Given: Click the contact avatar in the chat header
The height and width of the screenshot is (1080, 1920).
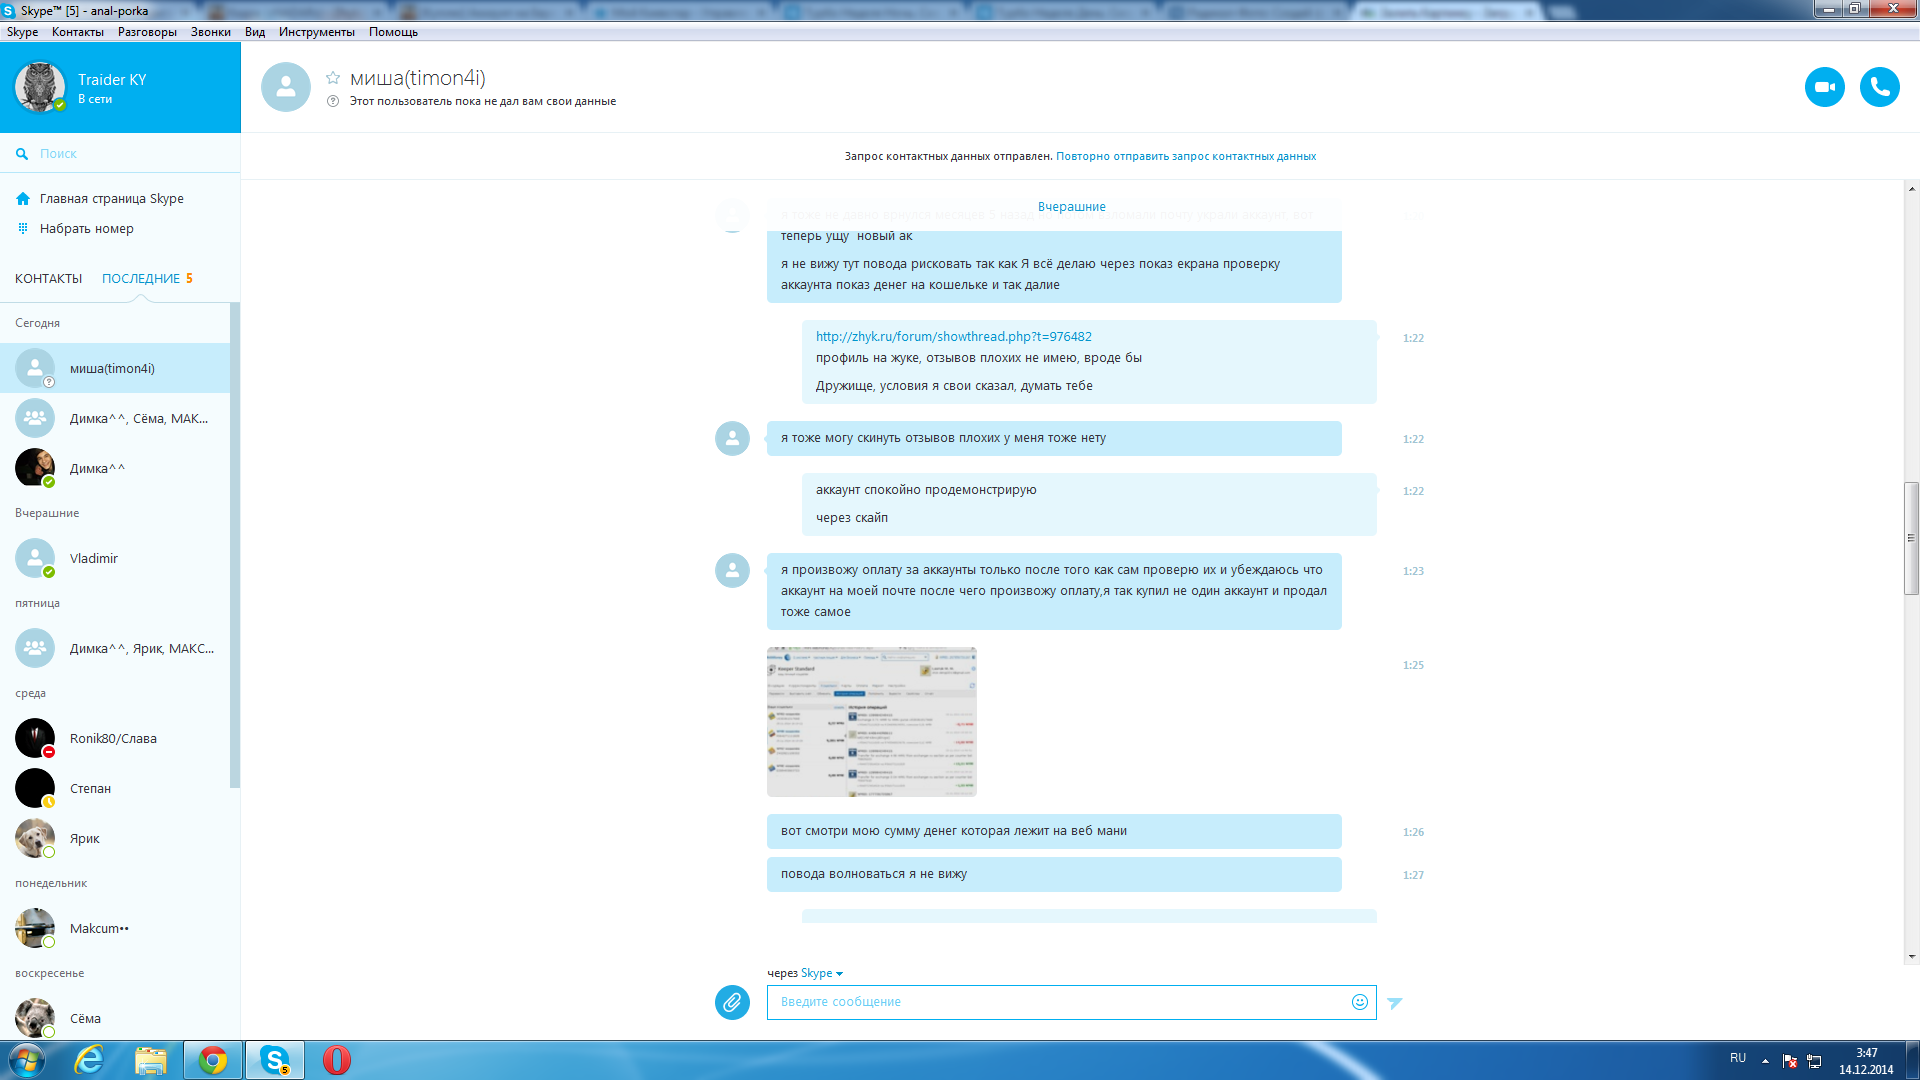Looking at the screenshot, I should coord(286,87).
